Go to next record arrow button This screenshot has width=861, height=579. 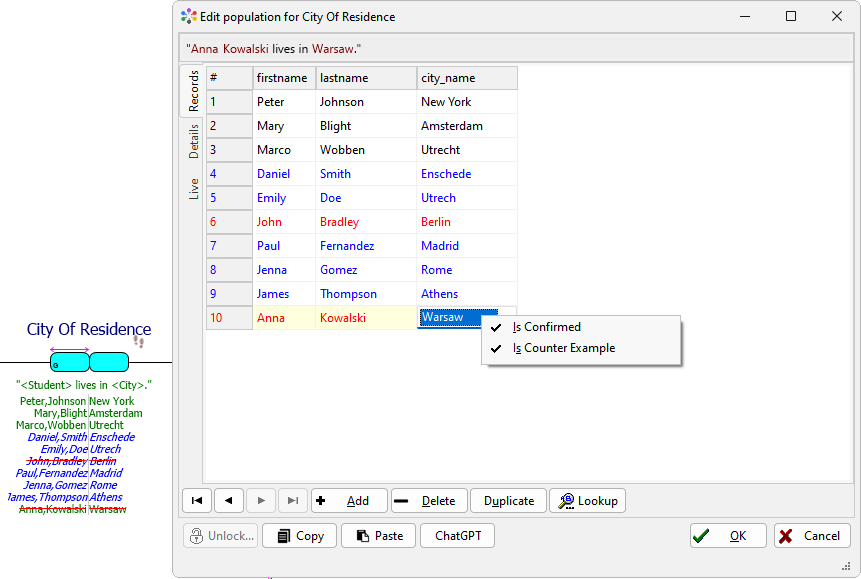click(x=261, y=501)
